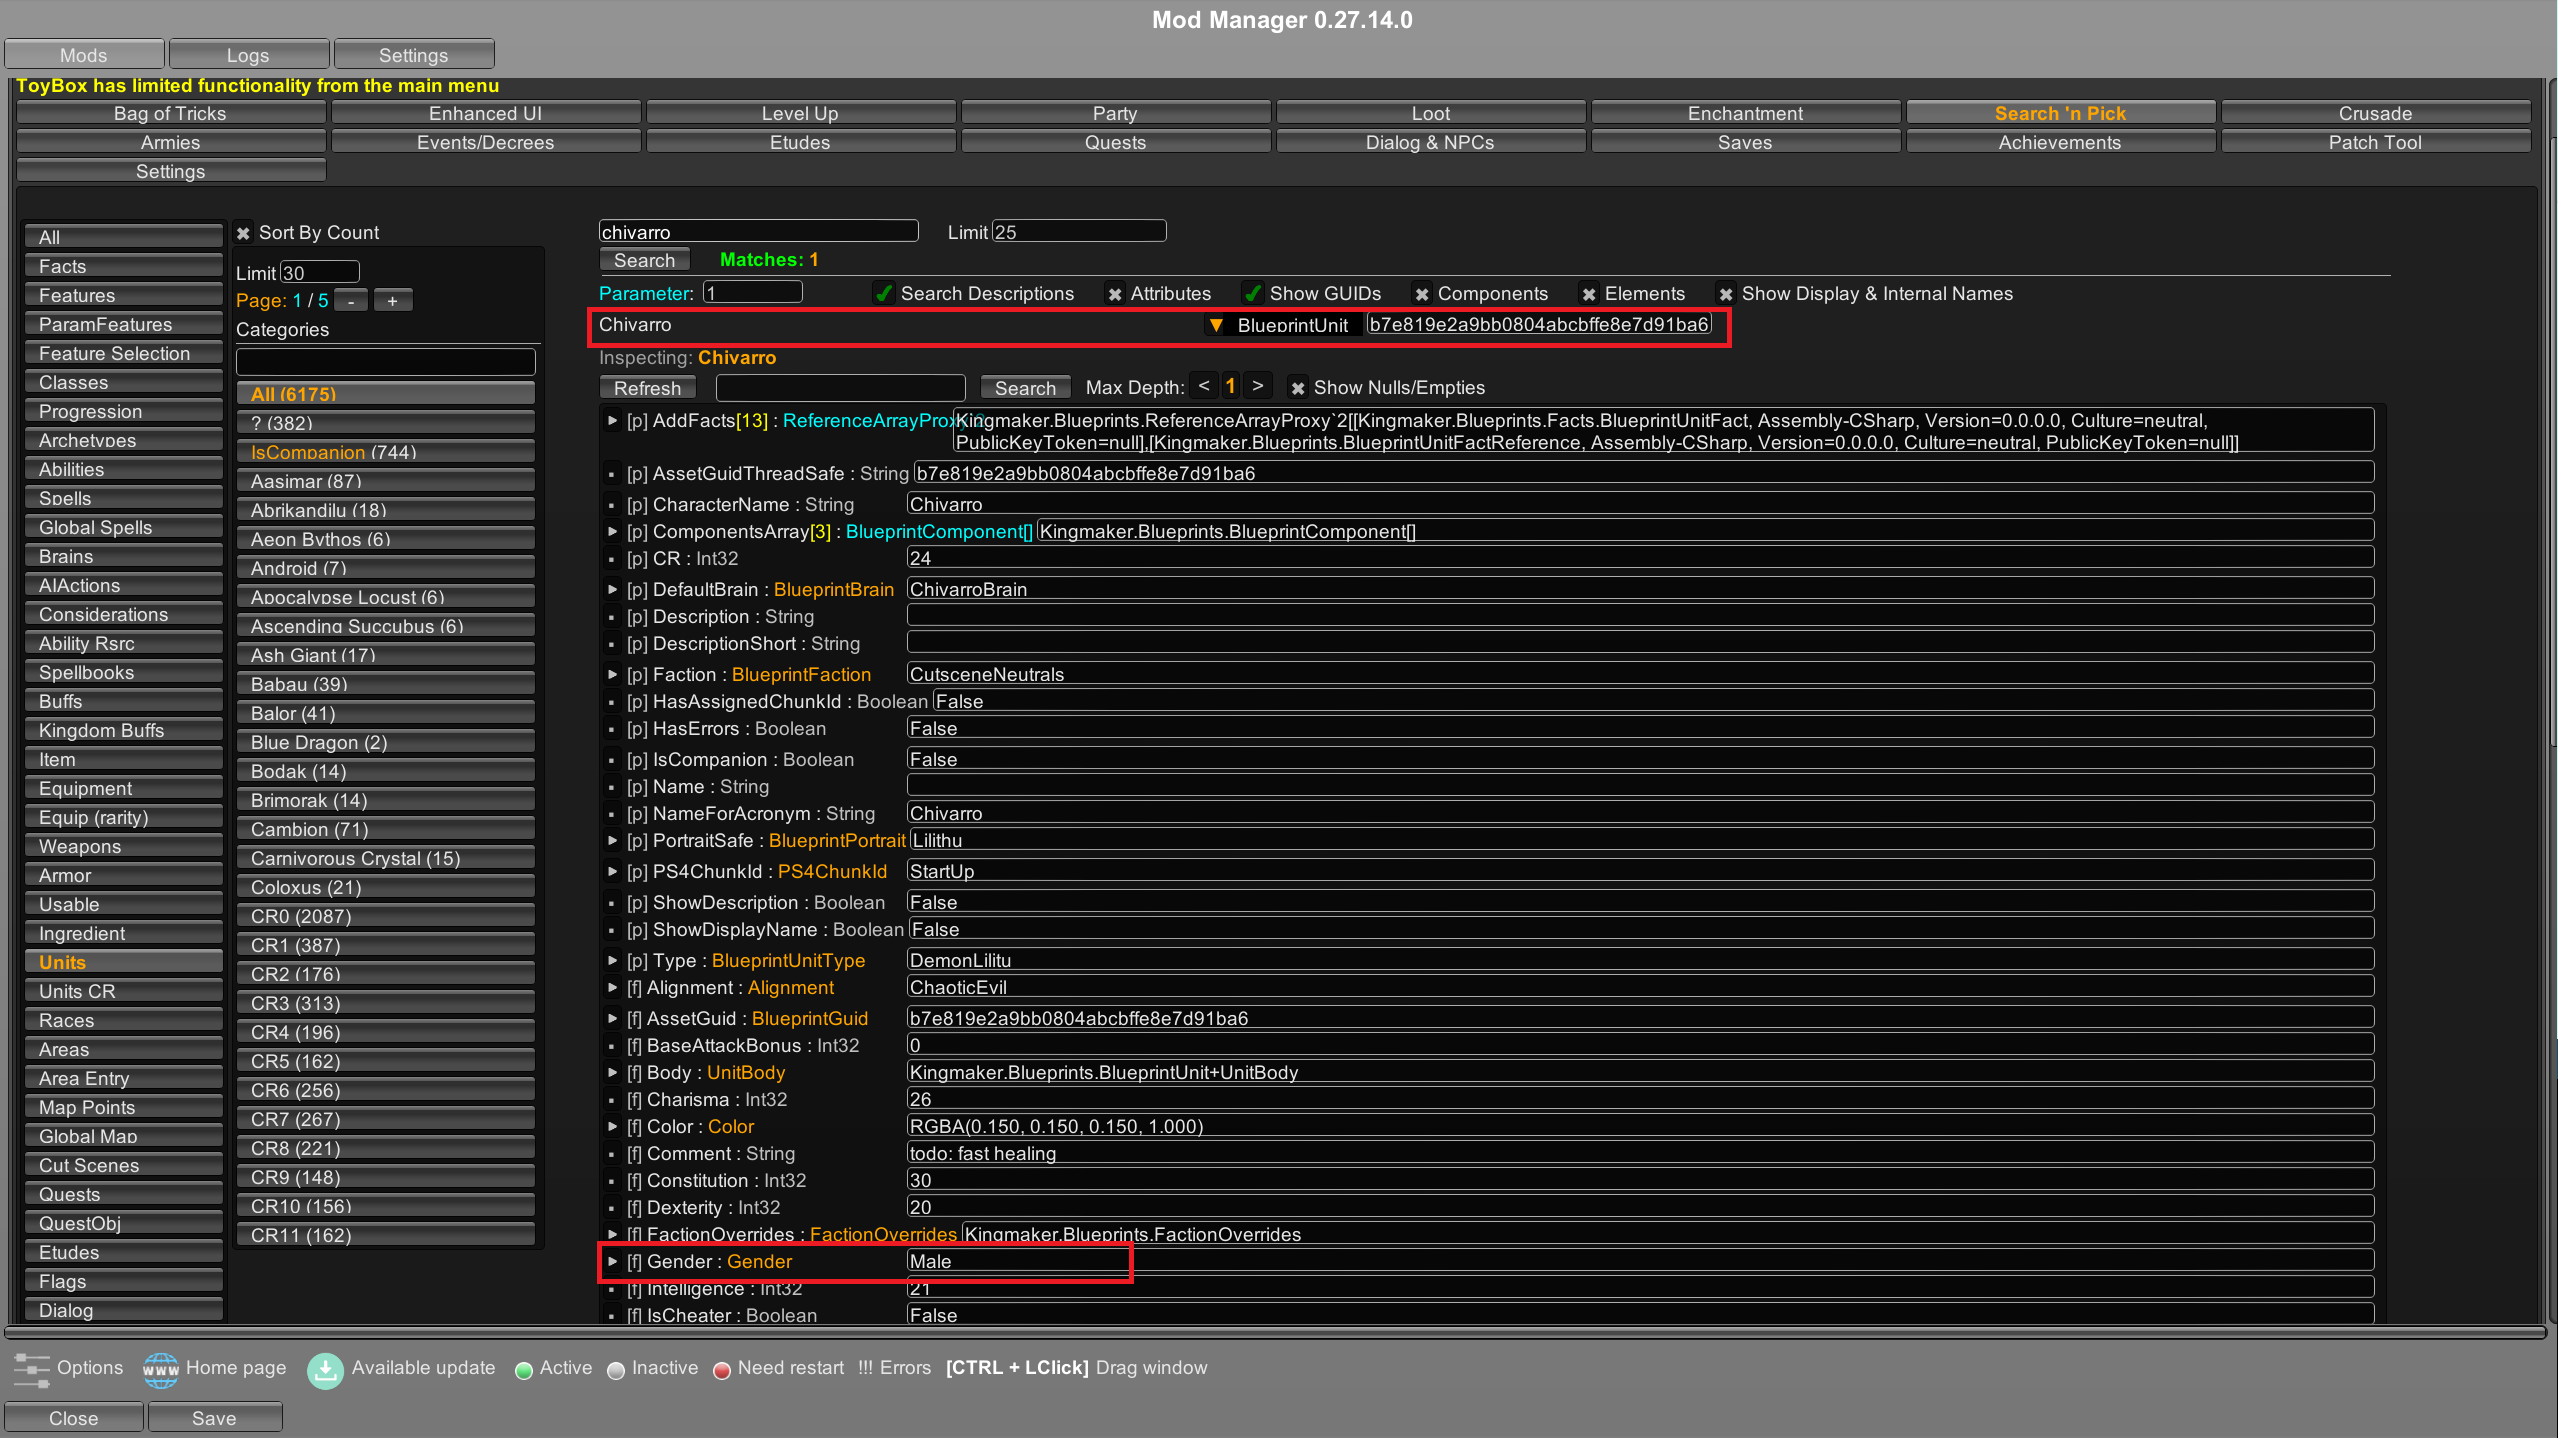Select the CR0 (2087) category
Screen dimensions: 2558x1438
(386, 916)
